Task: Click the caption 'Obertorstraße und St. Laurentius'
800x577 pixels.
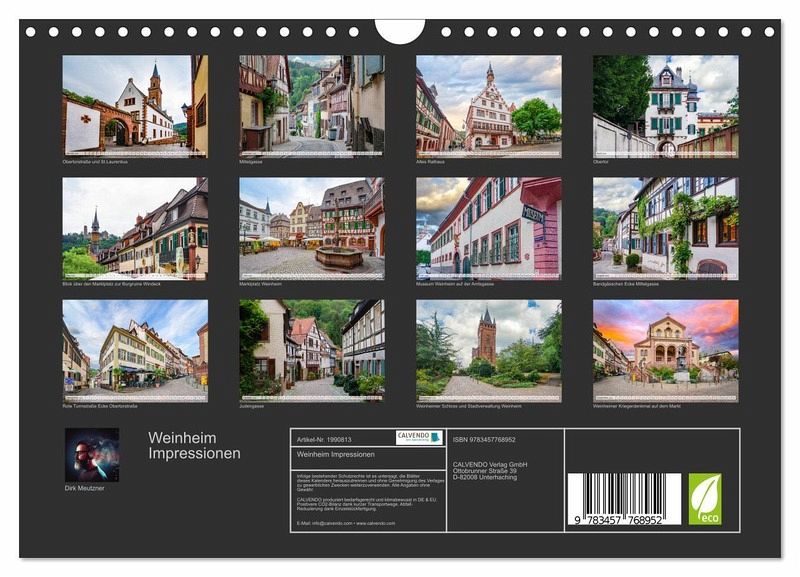Action: pos(95,162)
